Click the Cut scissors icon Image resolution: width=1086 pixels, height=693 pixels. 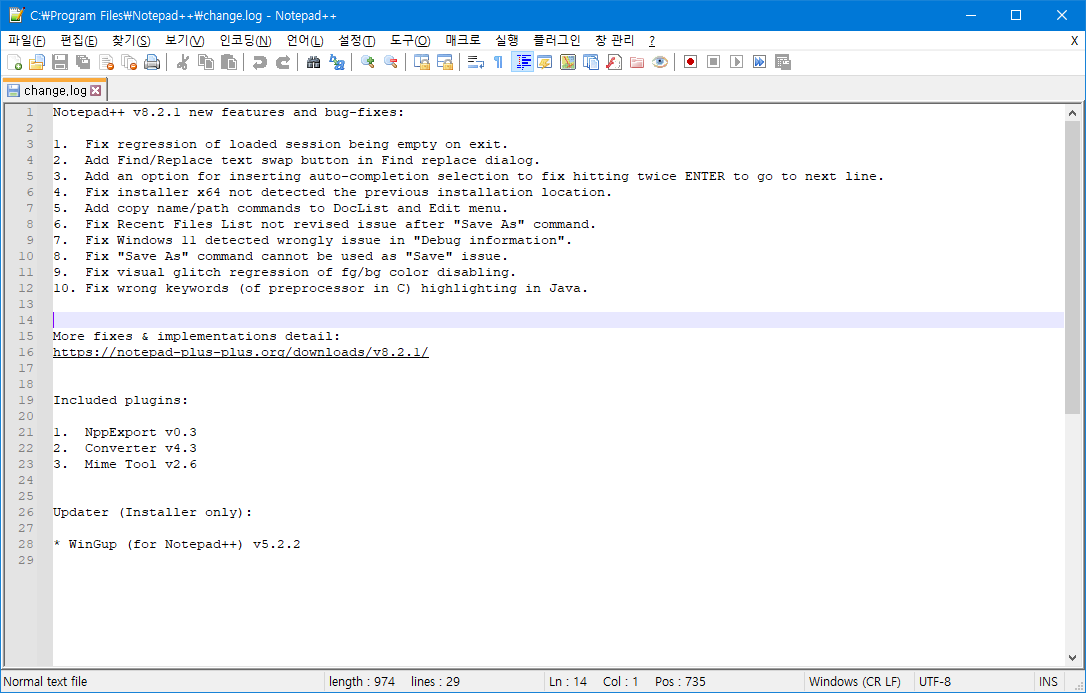click(183, 62)
